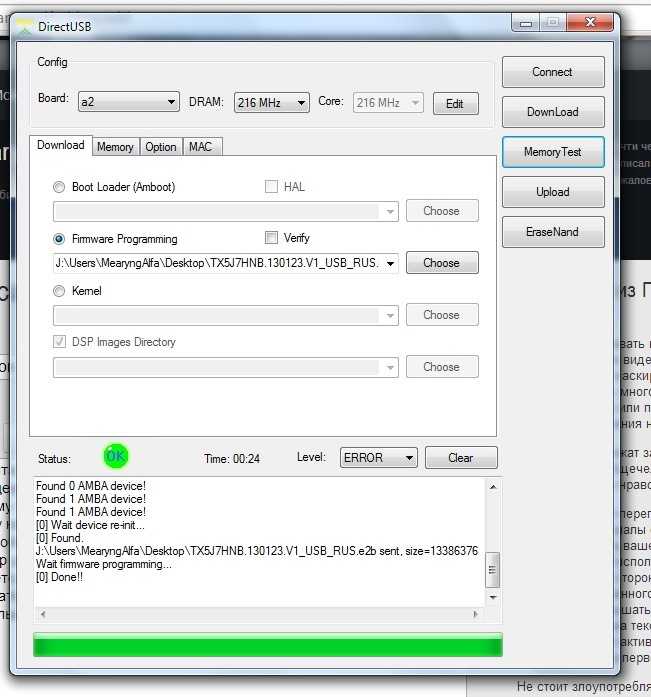Click the log horizontal scroll right arrow
The height and width of the screenshot is (697, 651).
475,614
